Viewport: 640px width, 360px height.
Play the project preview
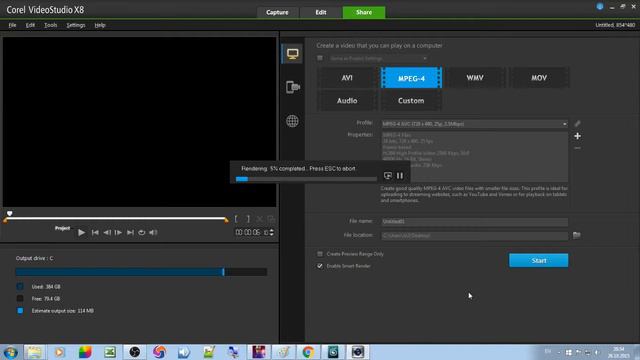81,232
